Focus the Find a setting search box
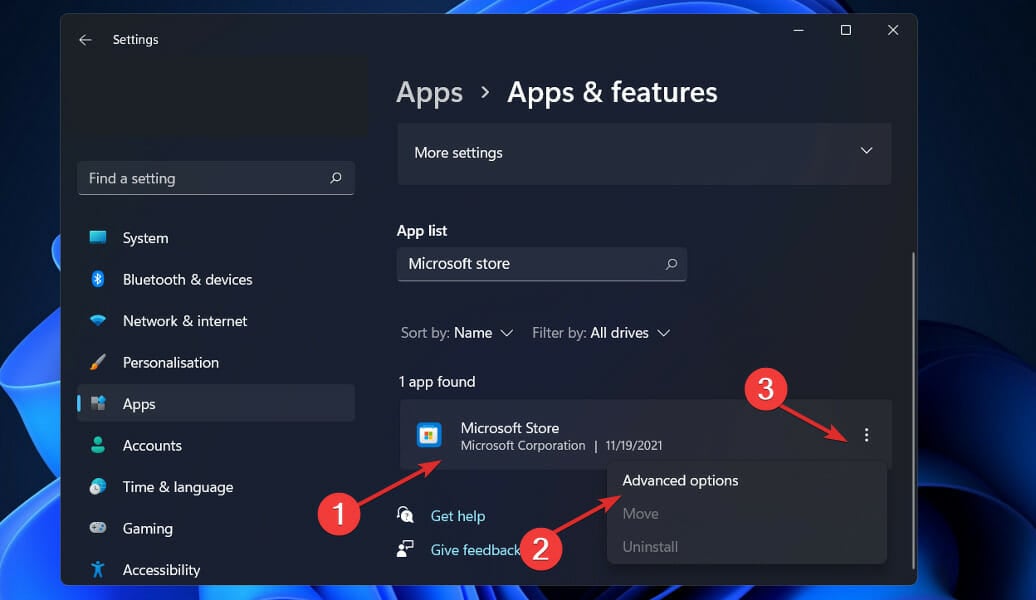The image size is (1036, 600). [x=216, y=178]
